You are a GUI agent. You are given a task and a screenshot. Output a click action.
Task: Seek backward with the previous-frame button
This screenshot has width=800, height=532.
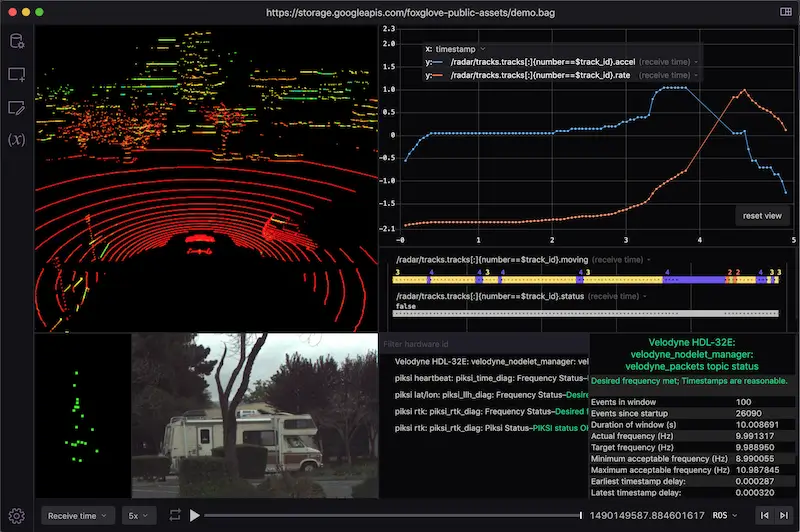point(764,516)
